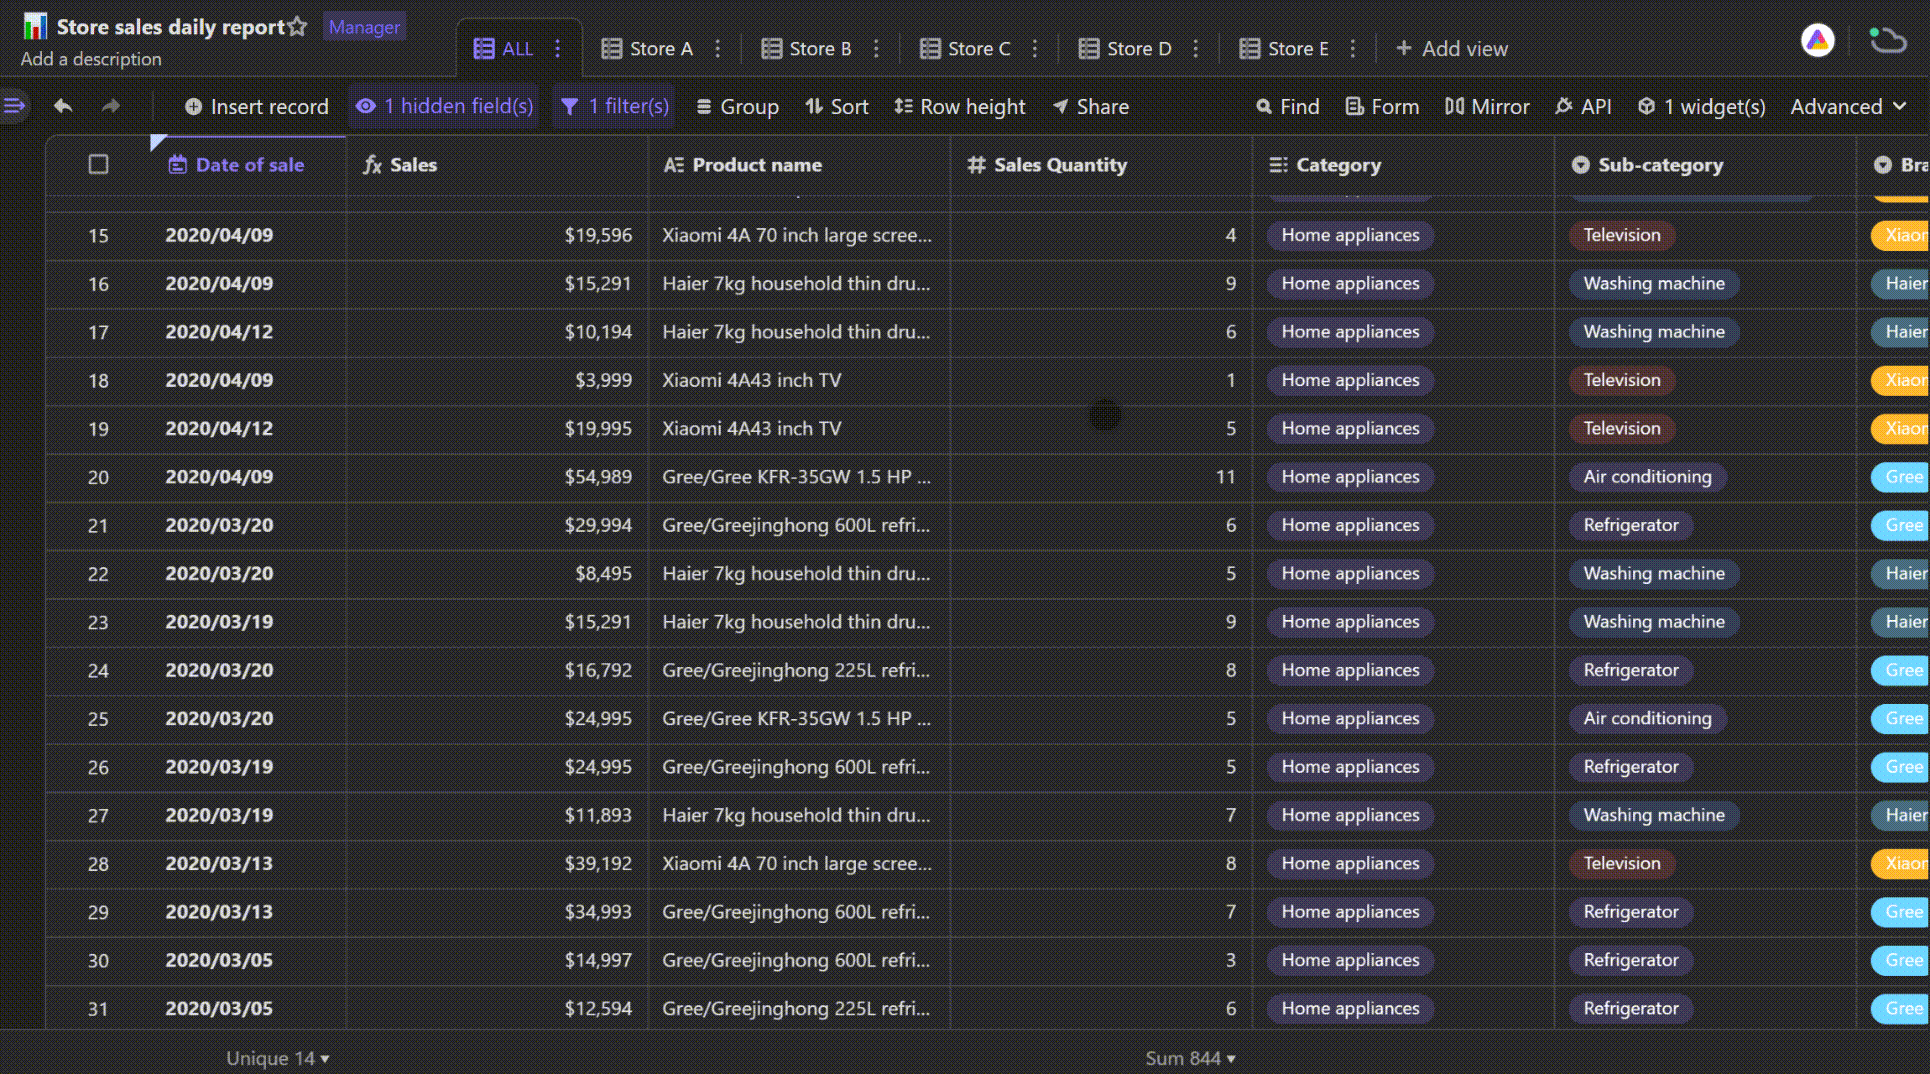Open Store E view options dots
Screen dimensions: 1930x1074
(x=1352, y=48)
